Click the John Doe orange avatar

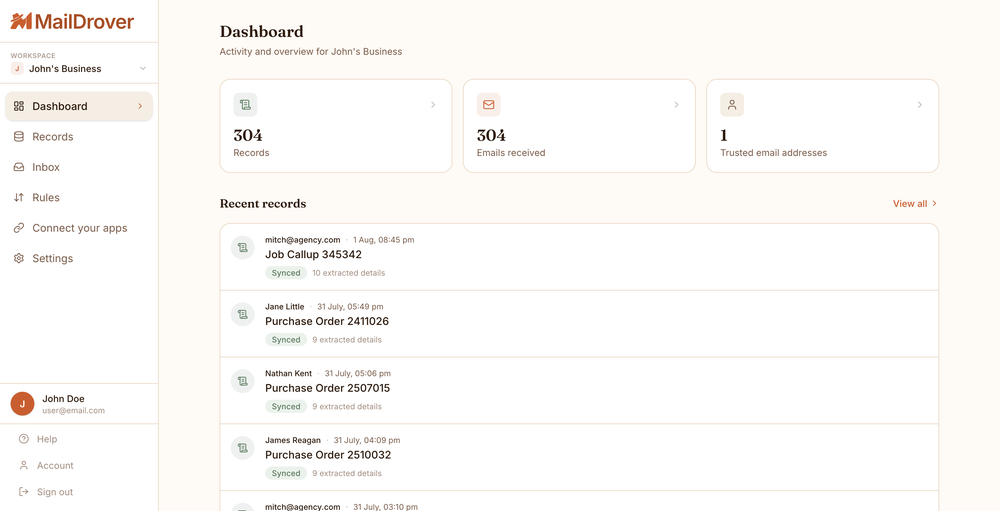tap(22, 404)
